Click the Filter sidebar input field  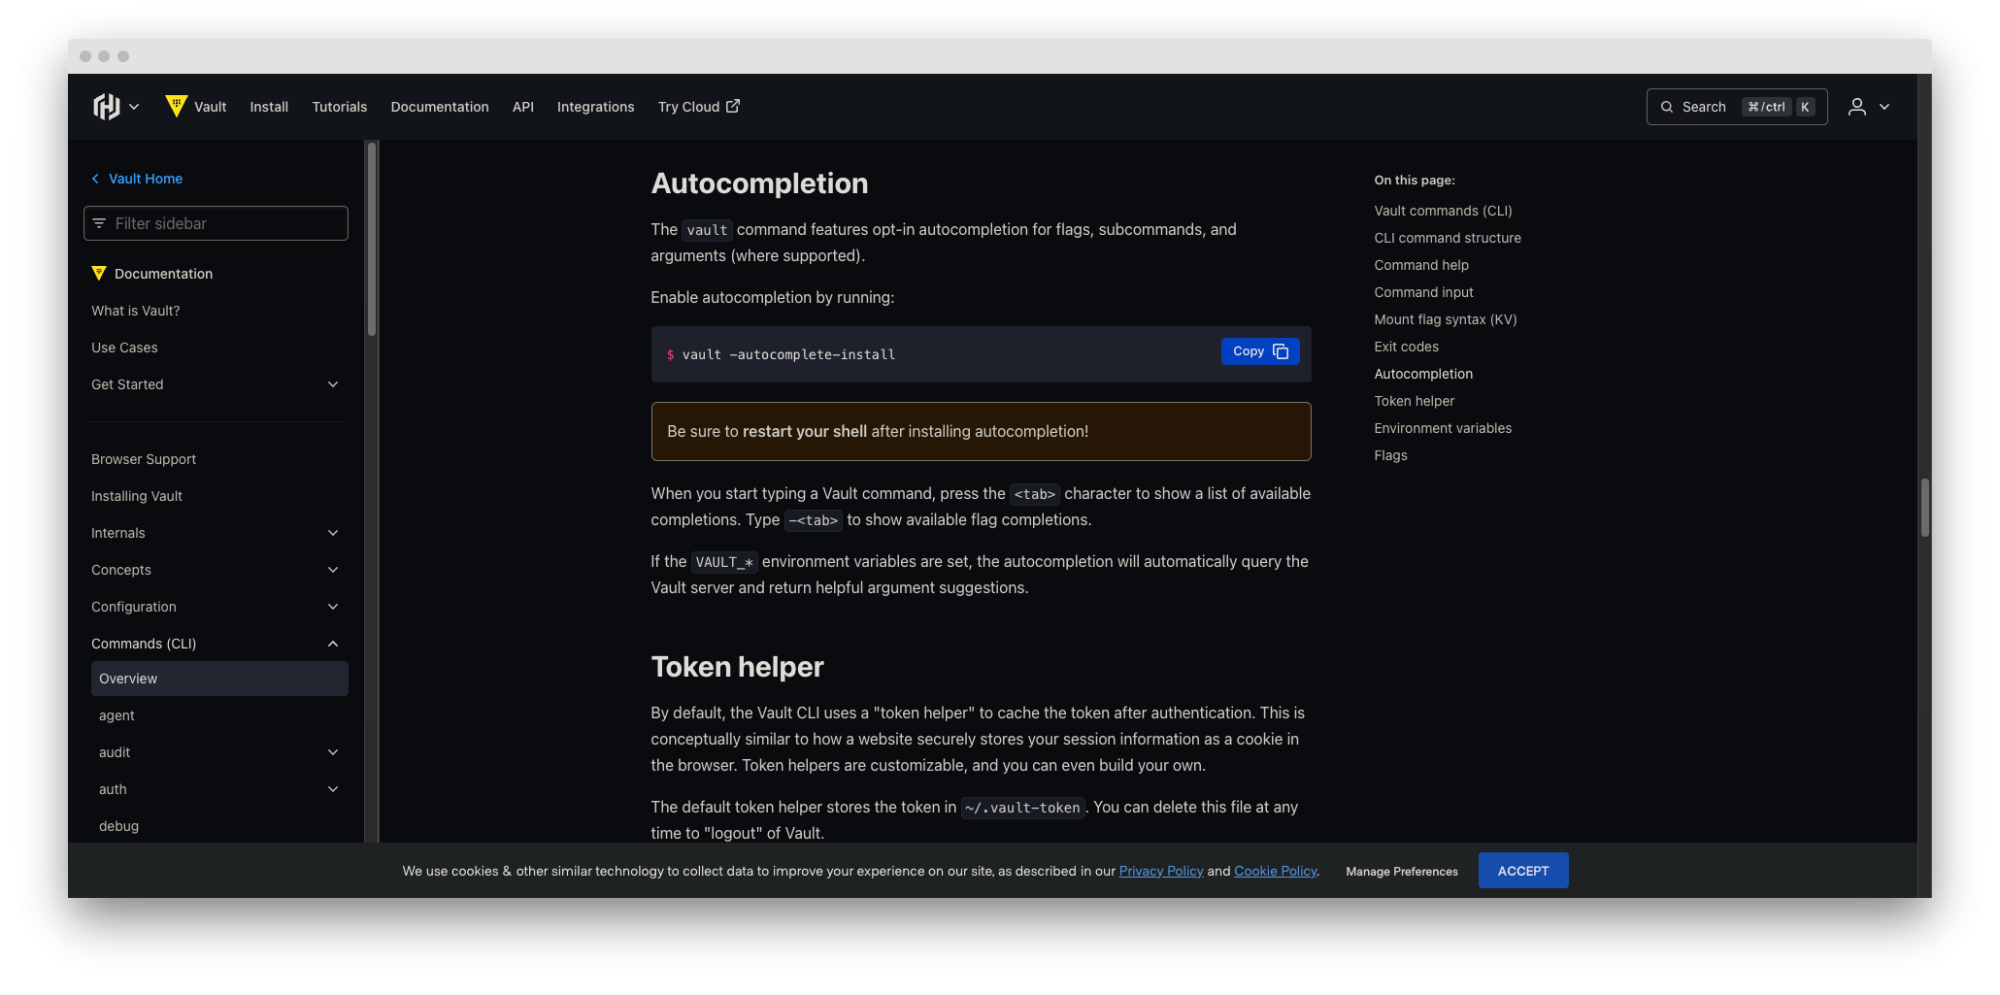(x=215, y=223)
